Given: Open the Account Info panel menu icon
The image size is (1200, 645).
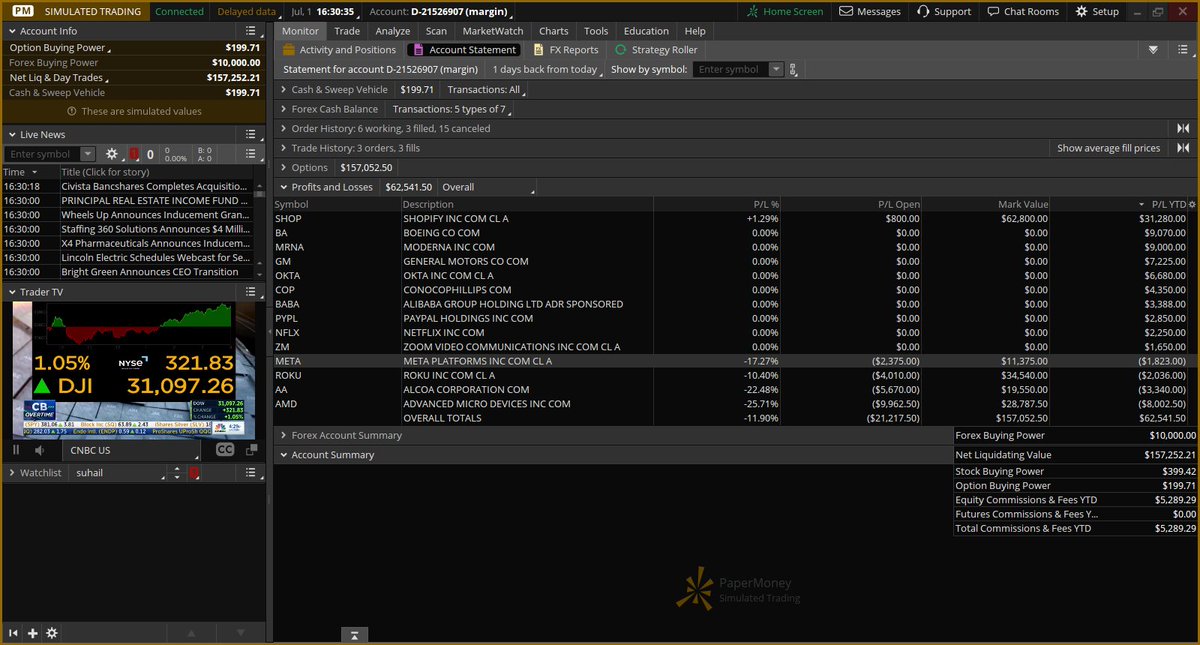Looking at the screenshot, I should [x=253, y=31].
